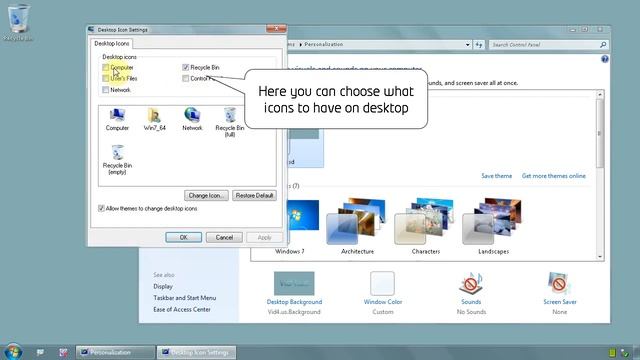This screenshot has height=360, width=640.
Task: Select the Computer icon in preview list
Action: tap(117, 119)
